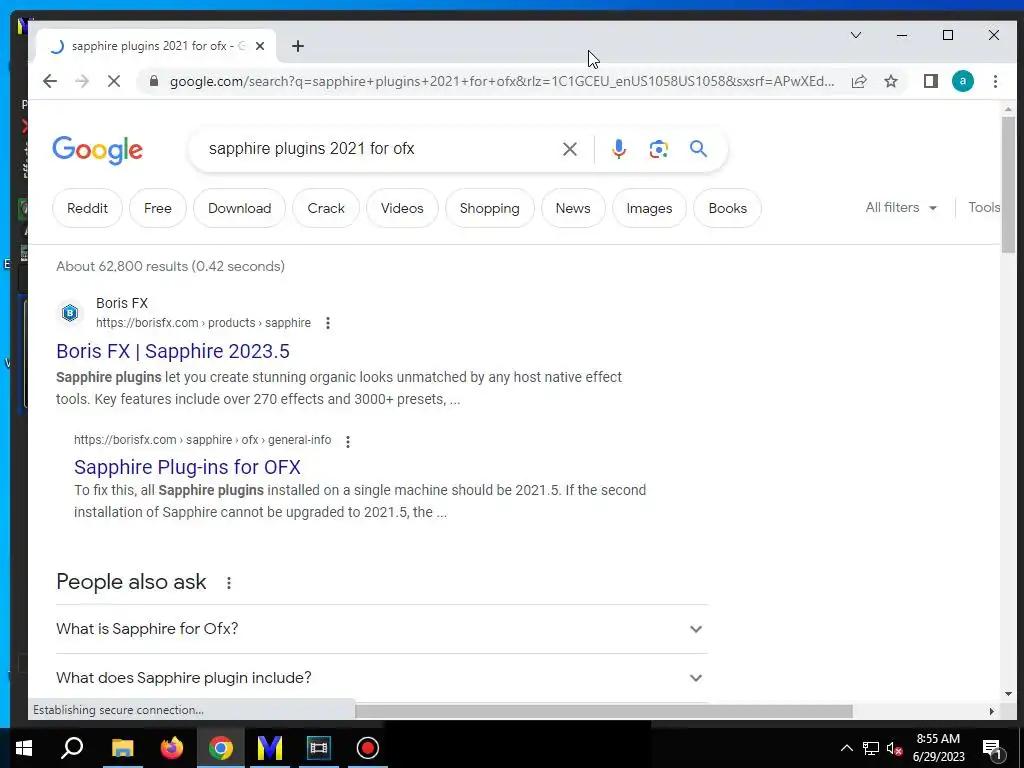
Task: Open the Windows Start menu
Action: point(24,748)
